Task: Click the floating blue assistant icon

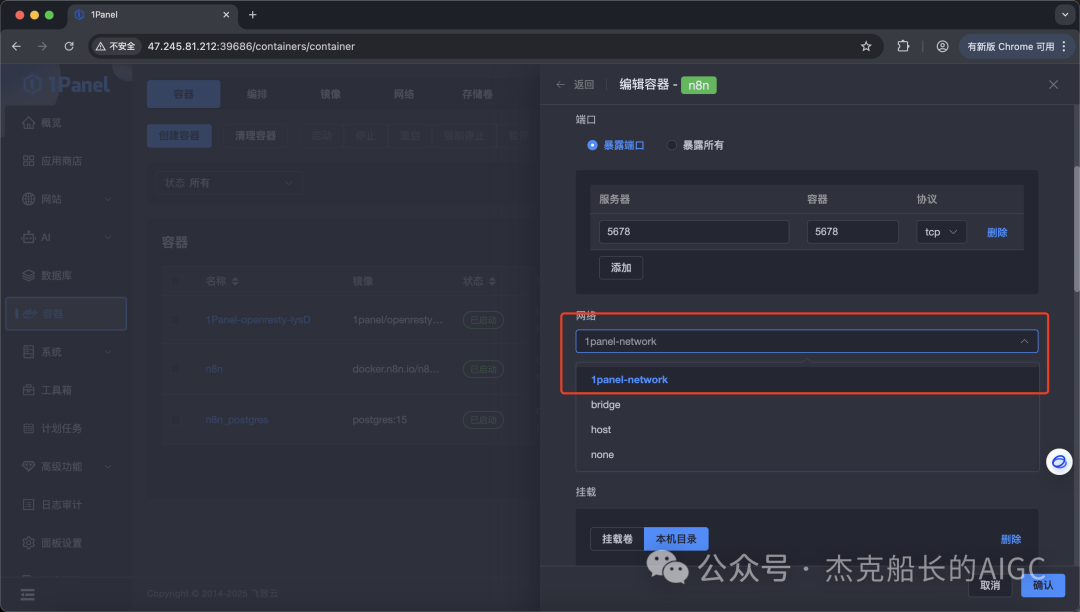Action: coord(1059,462)
